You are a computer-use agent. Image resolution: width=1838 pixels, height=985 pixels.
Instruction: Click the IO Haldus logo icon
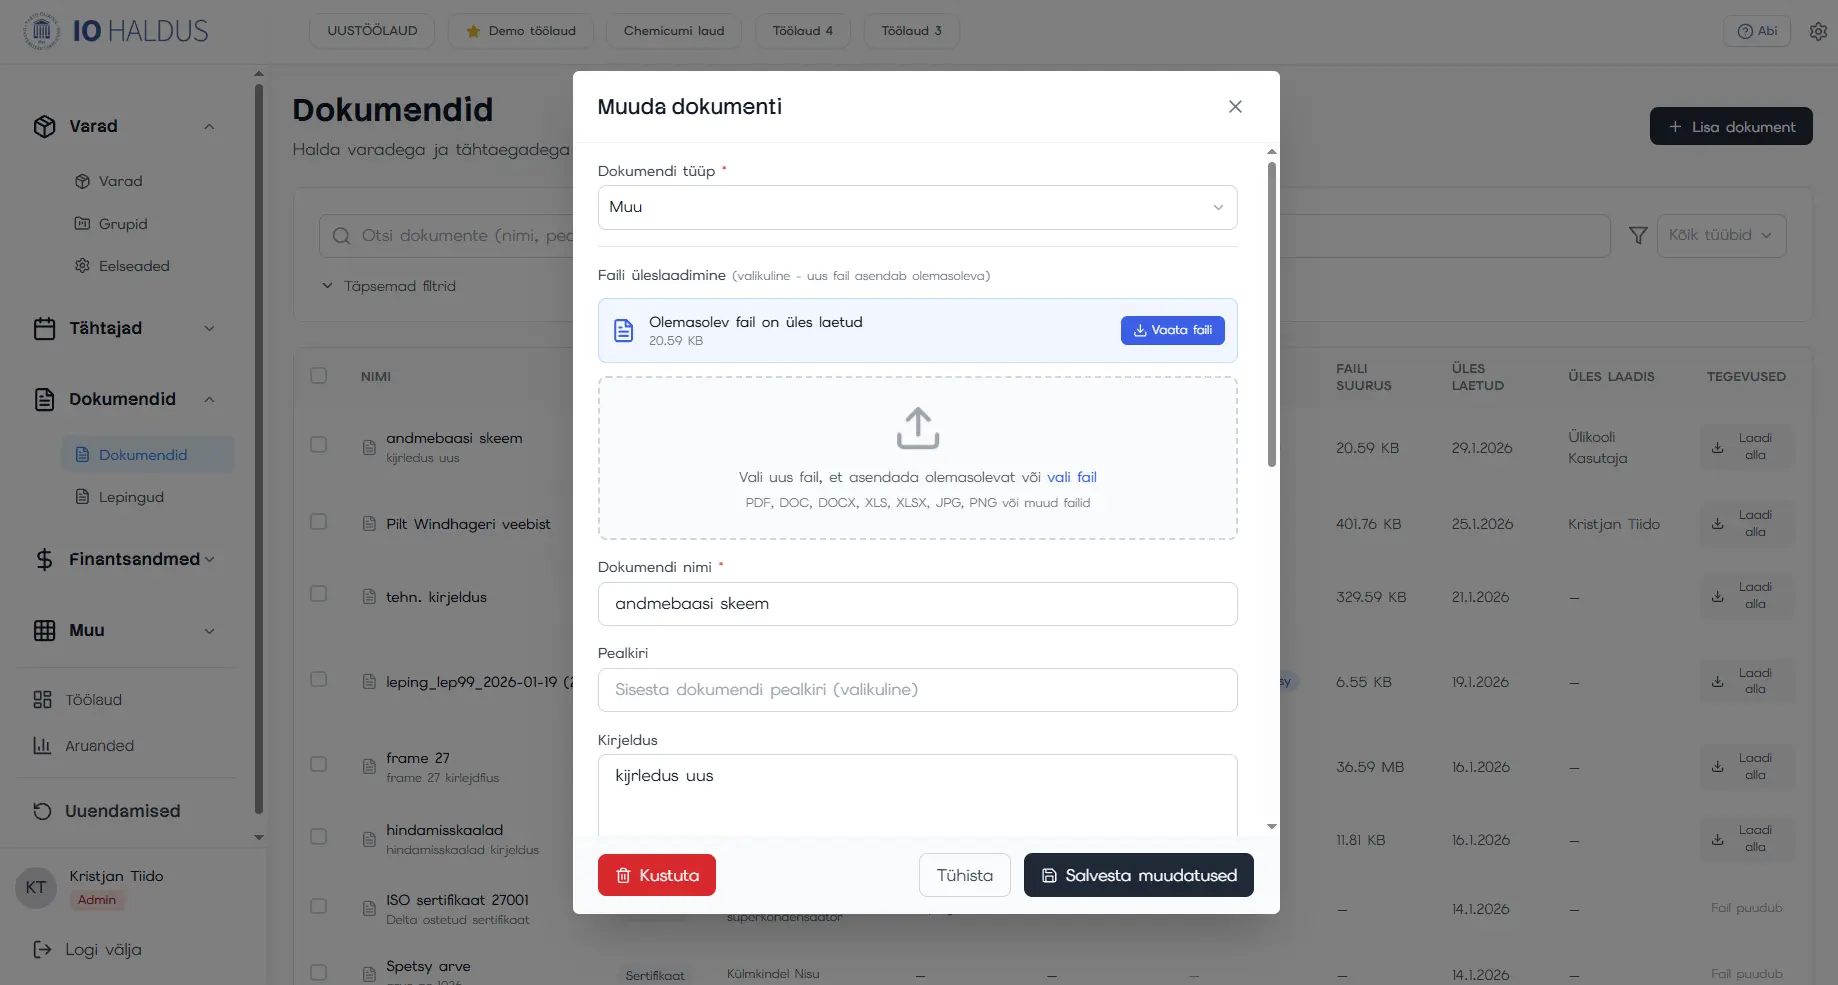pyautogui.click(x=41, y=31)
